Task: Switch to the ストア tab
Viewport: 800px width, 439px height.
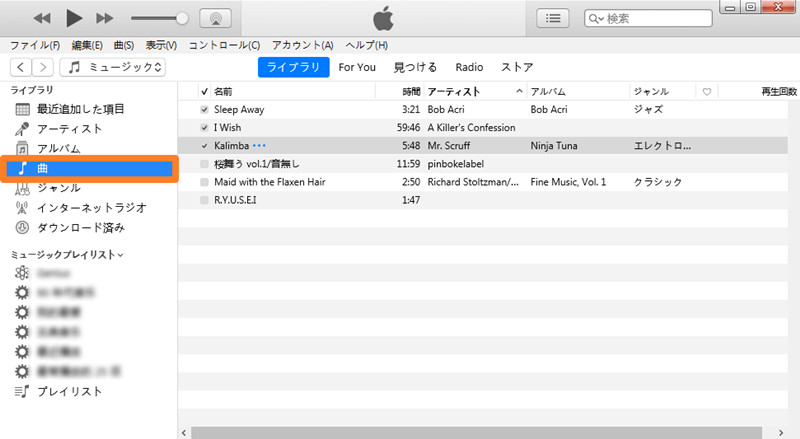Action: tap(517, 67)
